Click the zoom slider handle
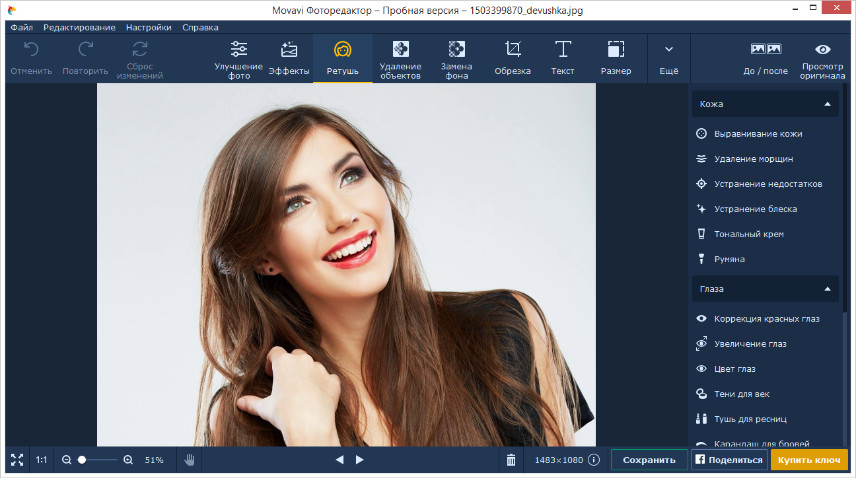The width and height of the screenshot is (856, 478). (x=82, y=460)
